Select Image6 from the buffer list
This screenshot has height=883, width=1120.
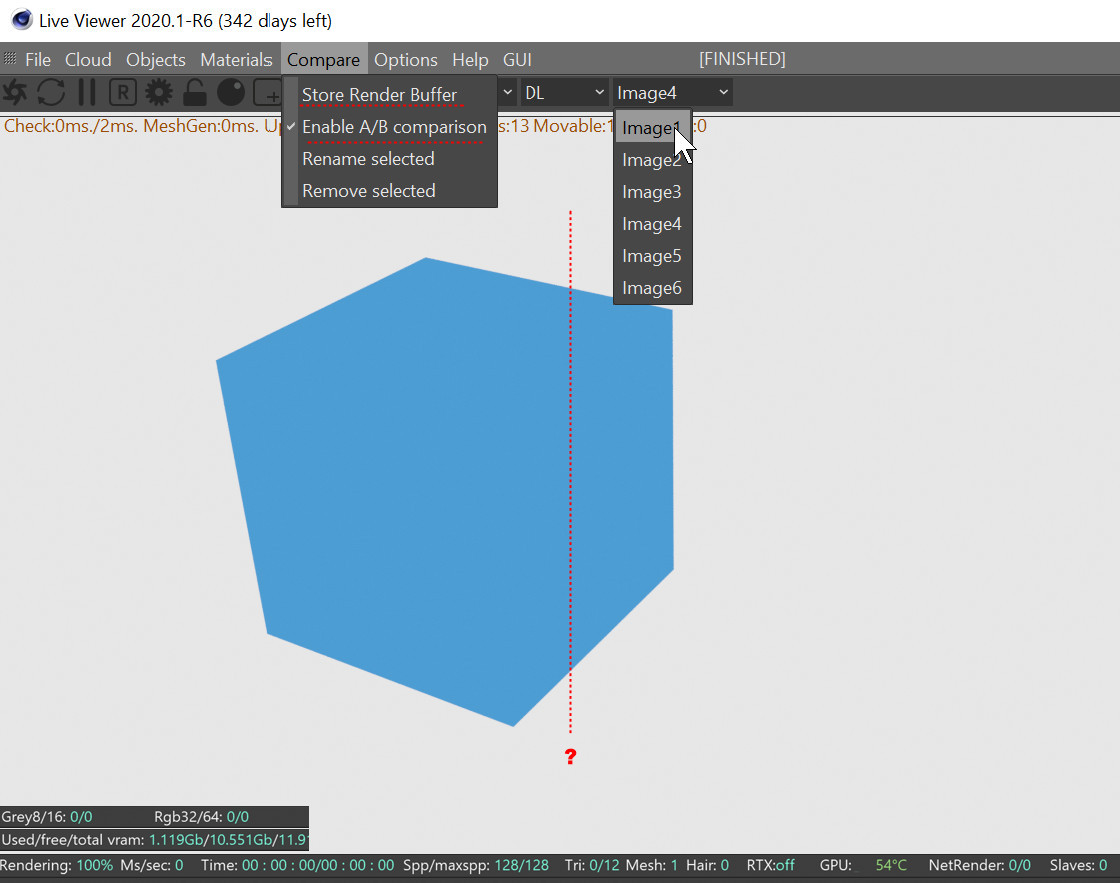tap(653, 288)
